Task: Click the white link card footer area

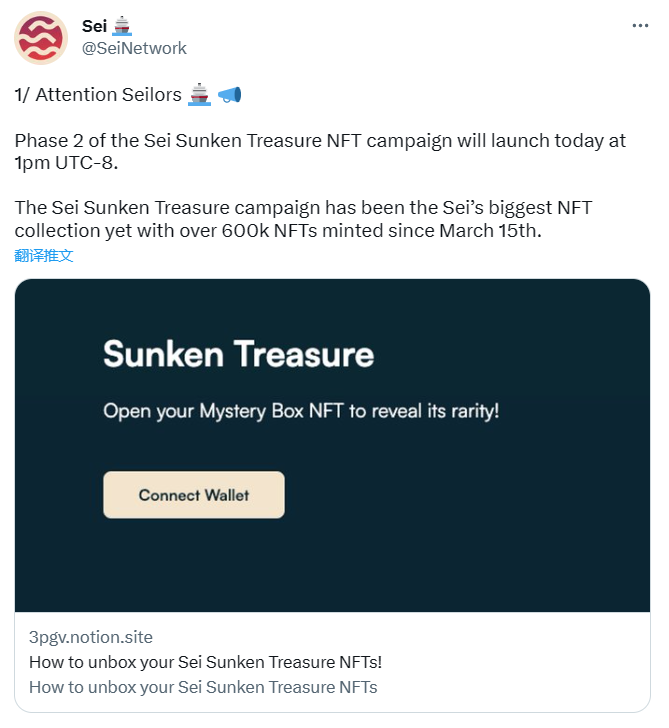Action: [332, 662]
